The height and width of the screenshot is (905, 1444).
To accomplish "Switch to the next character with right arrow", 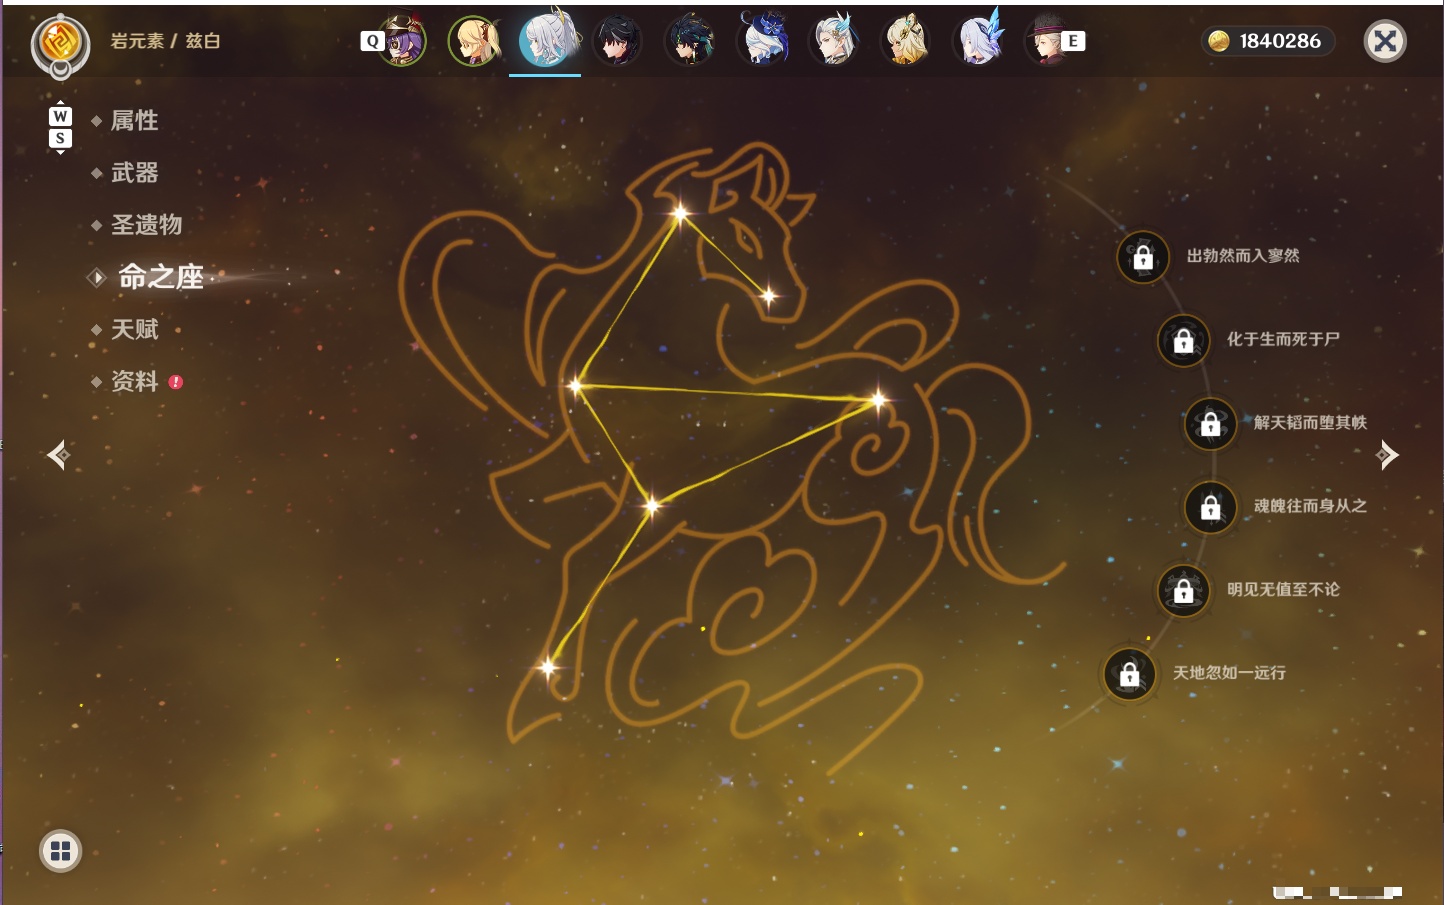I will point(1387,455).
